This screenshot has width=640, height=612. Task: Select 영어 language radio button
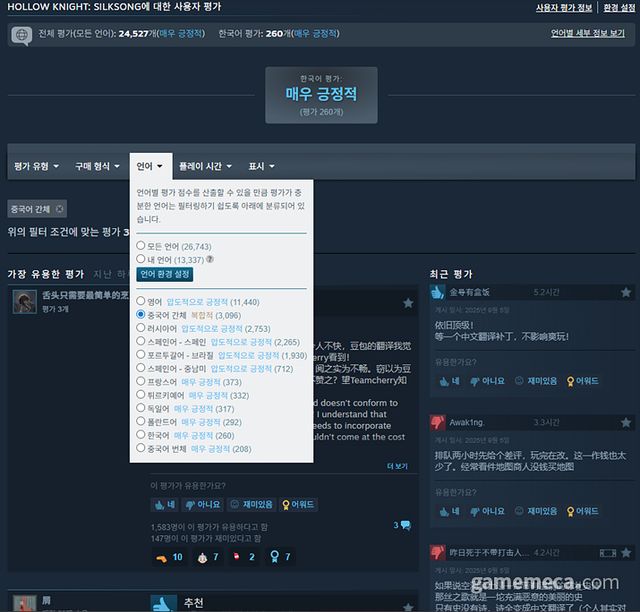141,301
